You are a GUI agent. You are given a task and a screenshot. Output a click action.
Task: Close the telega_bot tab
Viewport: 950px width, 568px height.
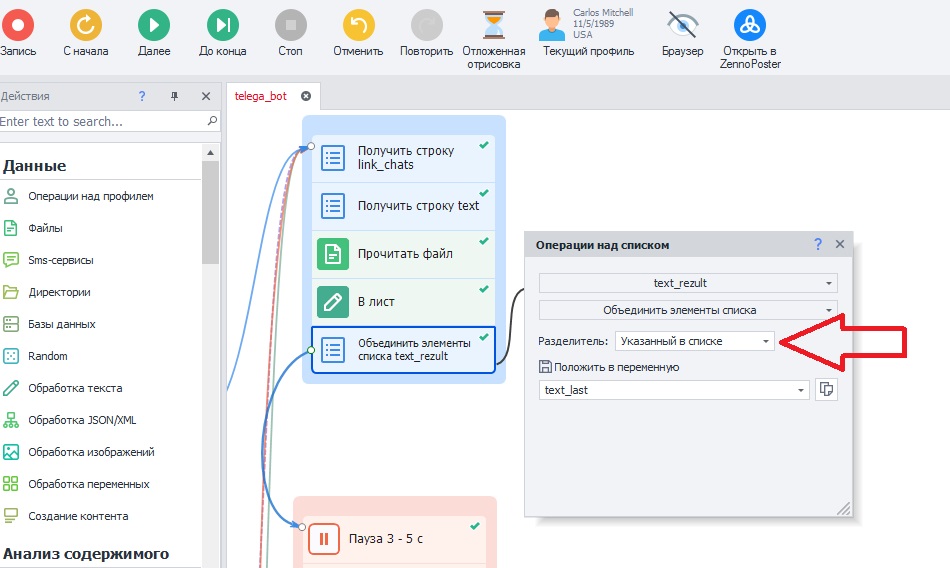(x=306, y=96)
